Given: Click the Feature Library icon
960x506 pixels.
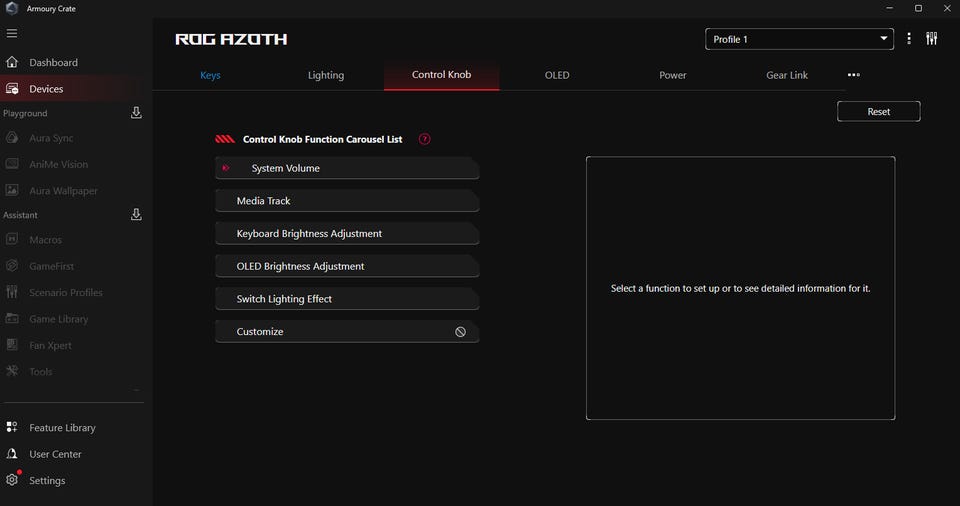Looking at the screenshot, I should click(12, 427).
